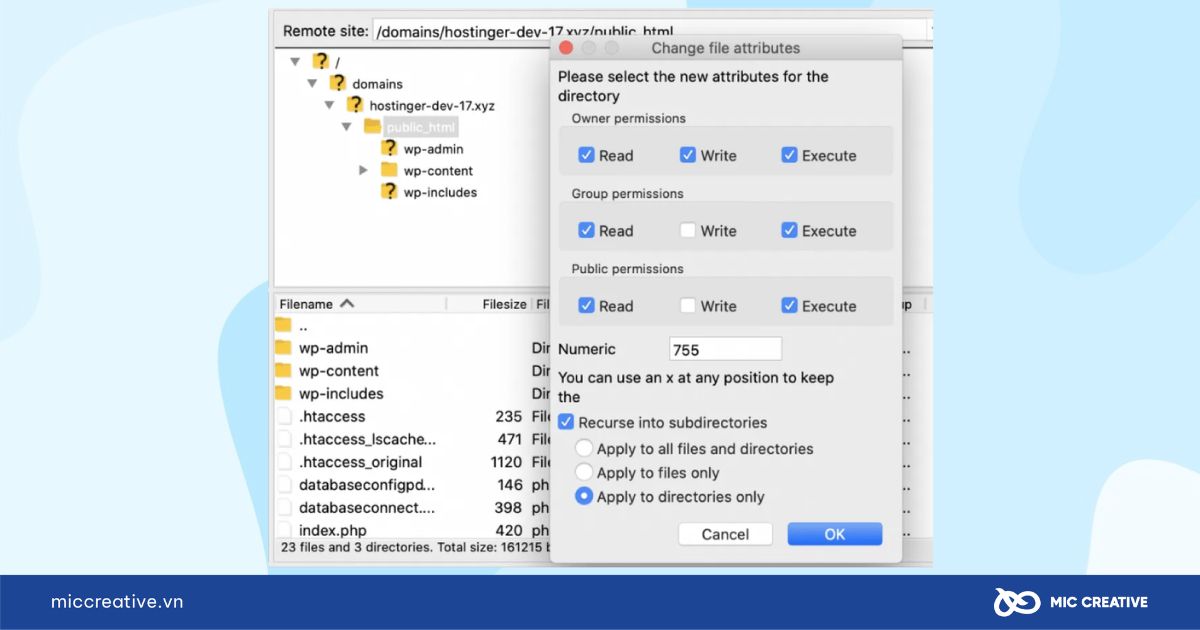Click the wp-includes folder icon in the tree
This screenshot has width=1200, height=630.
coord(389,191)
